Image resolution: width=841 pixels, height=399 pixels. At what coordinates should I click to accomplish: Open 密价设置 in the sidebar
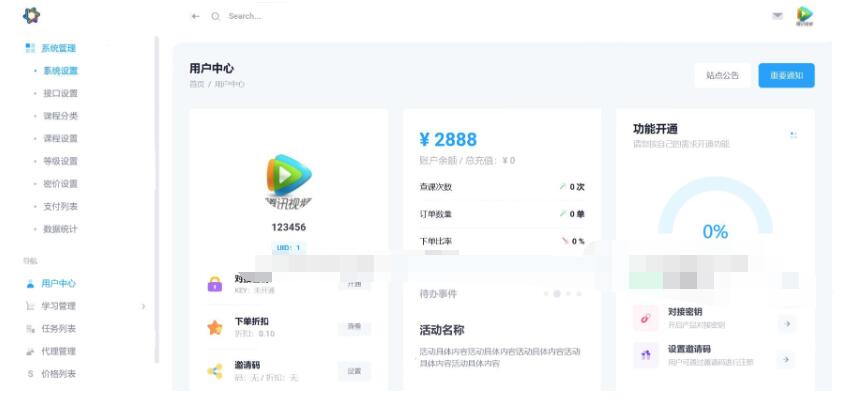[60, 183]
